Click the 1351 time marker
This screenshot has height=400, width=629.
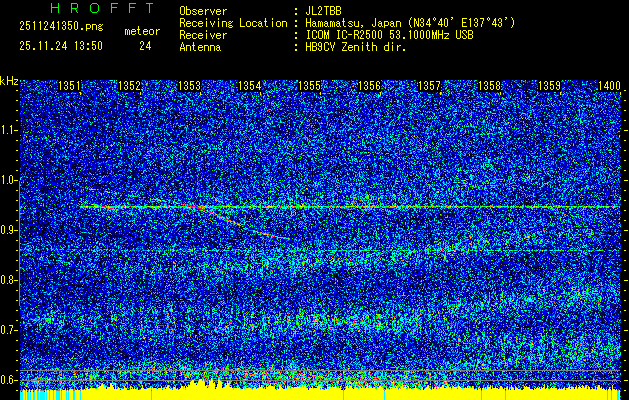70,87
